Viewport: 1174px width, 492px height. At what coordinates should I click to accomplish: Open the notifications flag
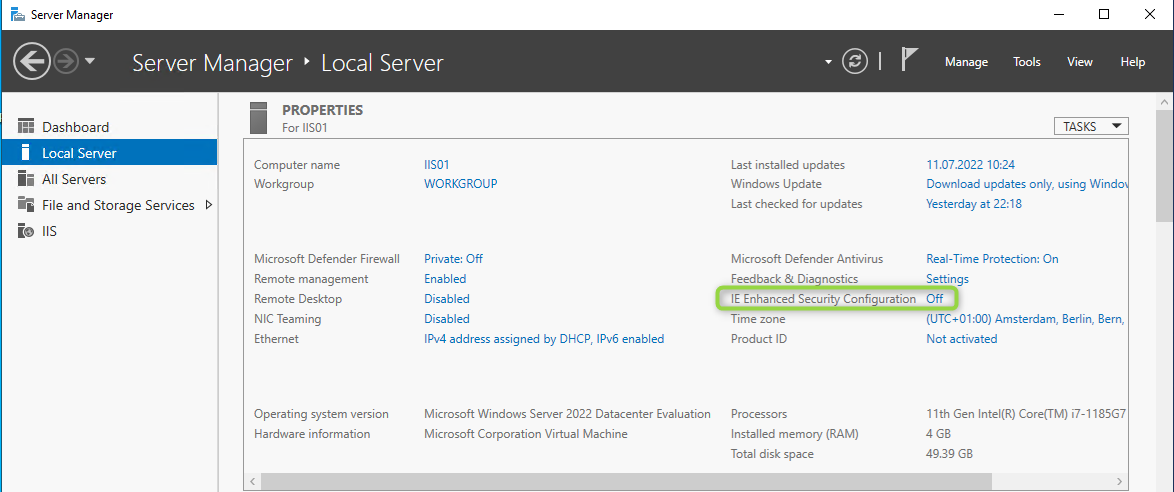909,61
